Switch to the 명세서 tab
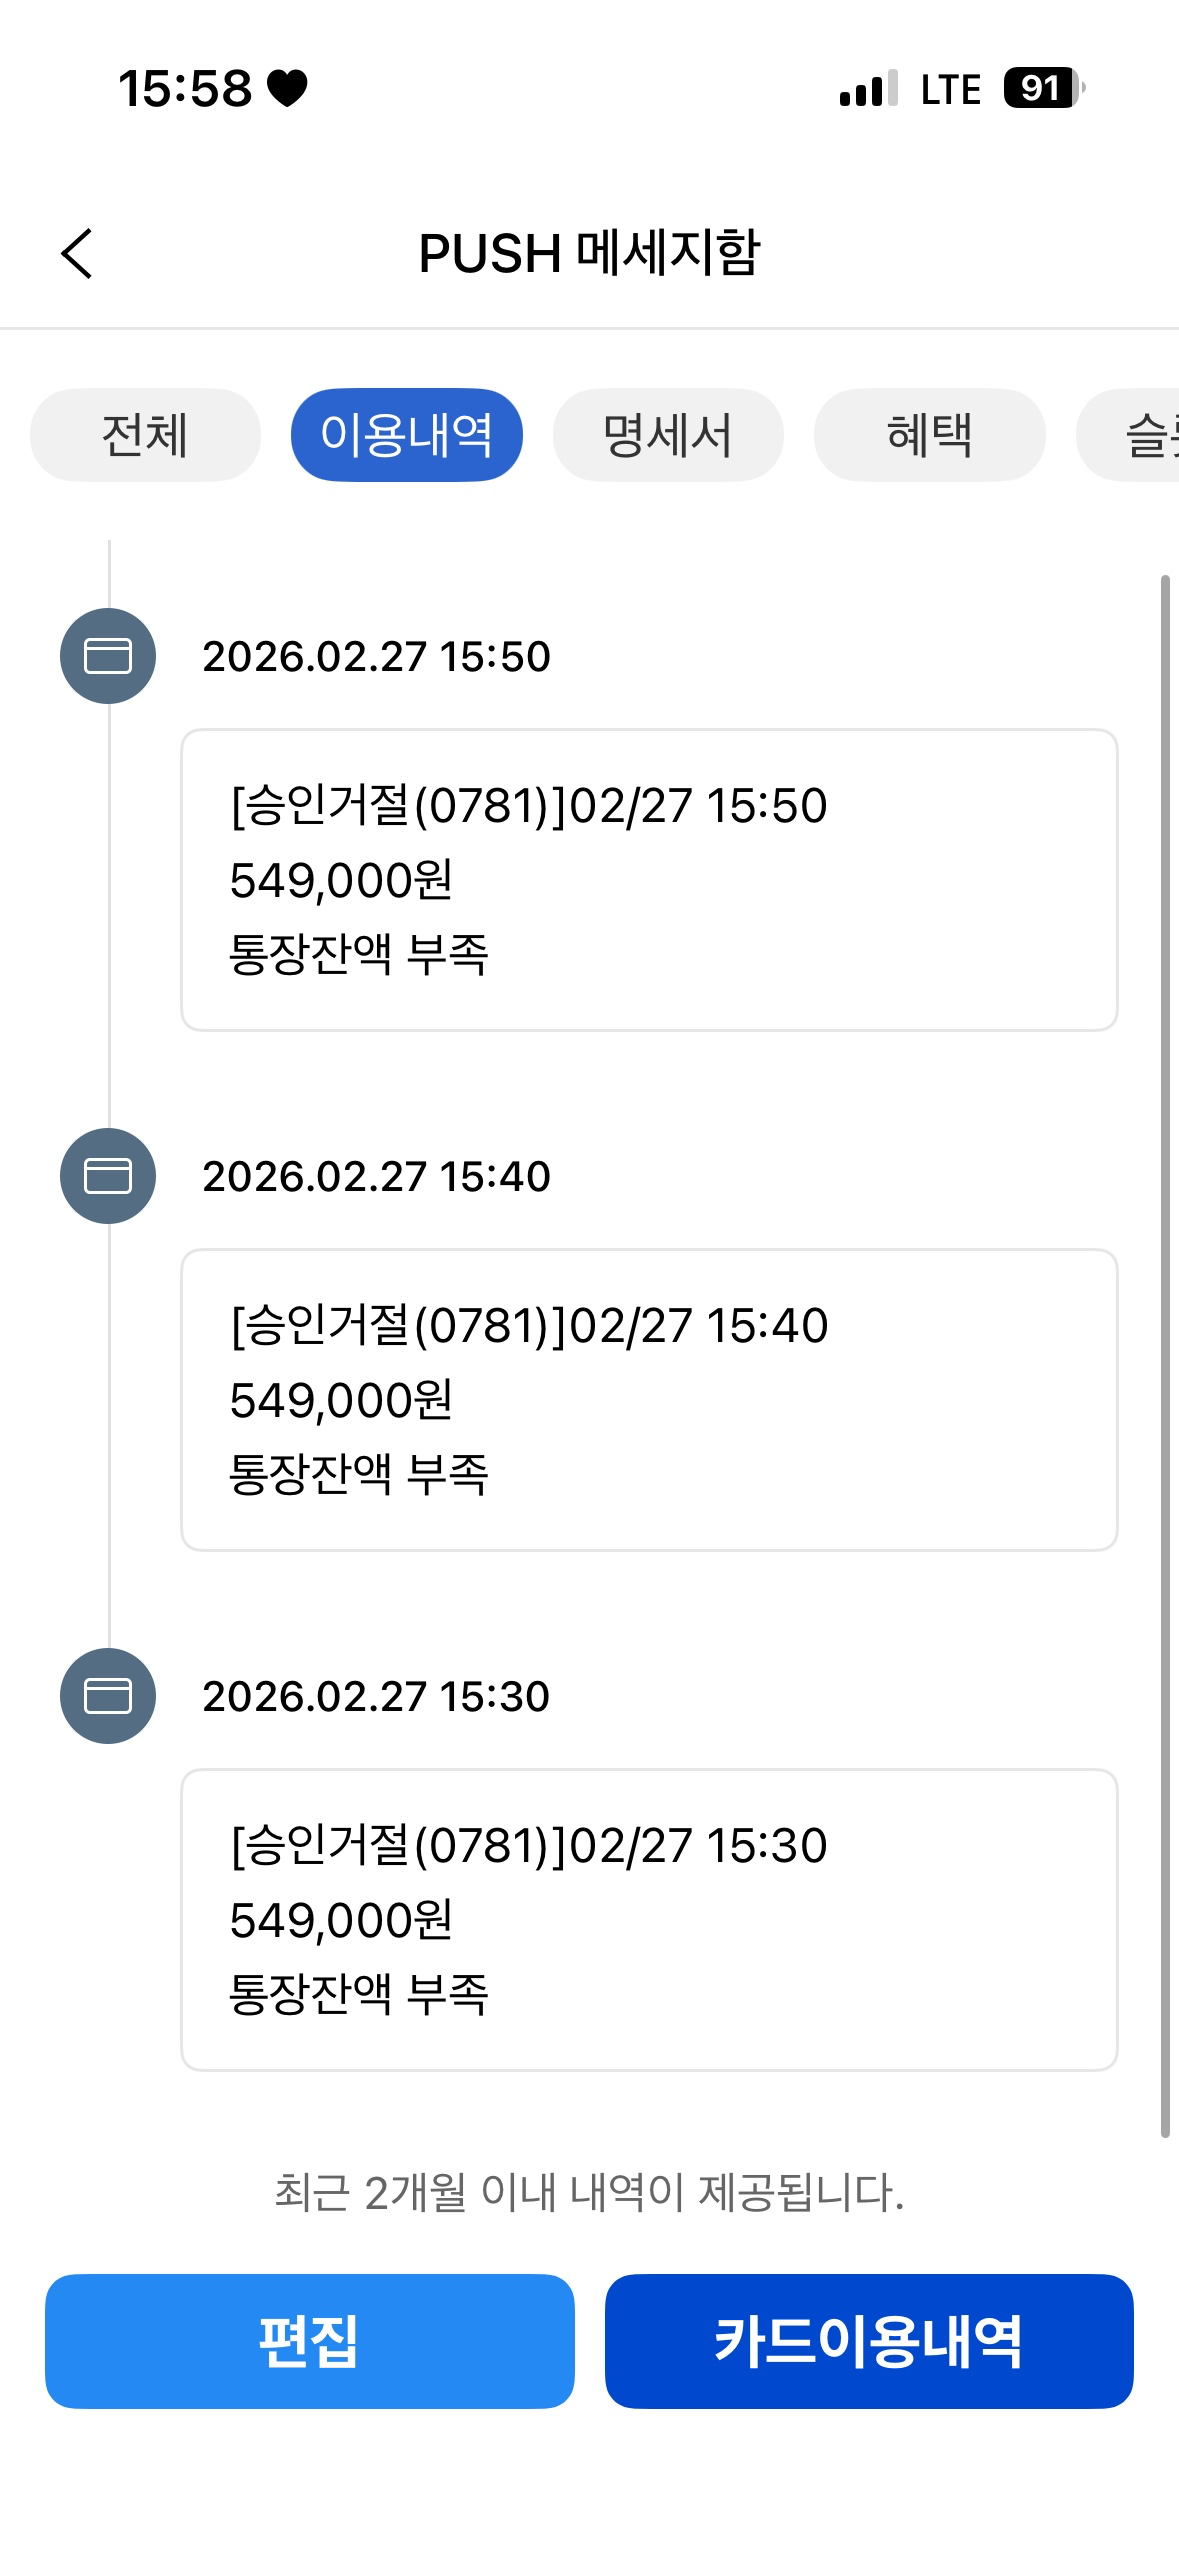This screenshot has width=1179, height=2556. tap(667, 435)
